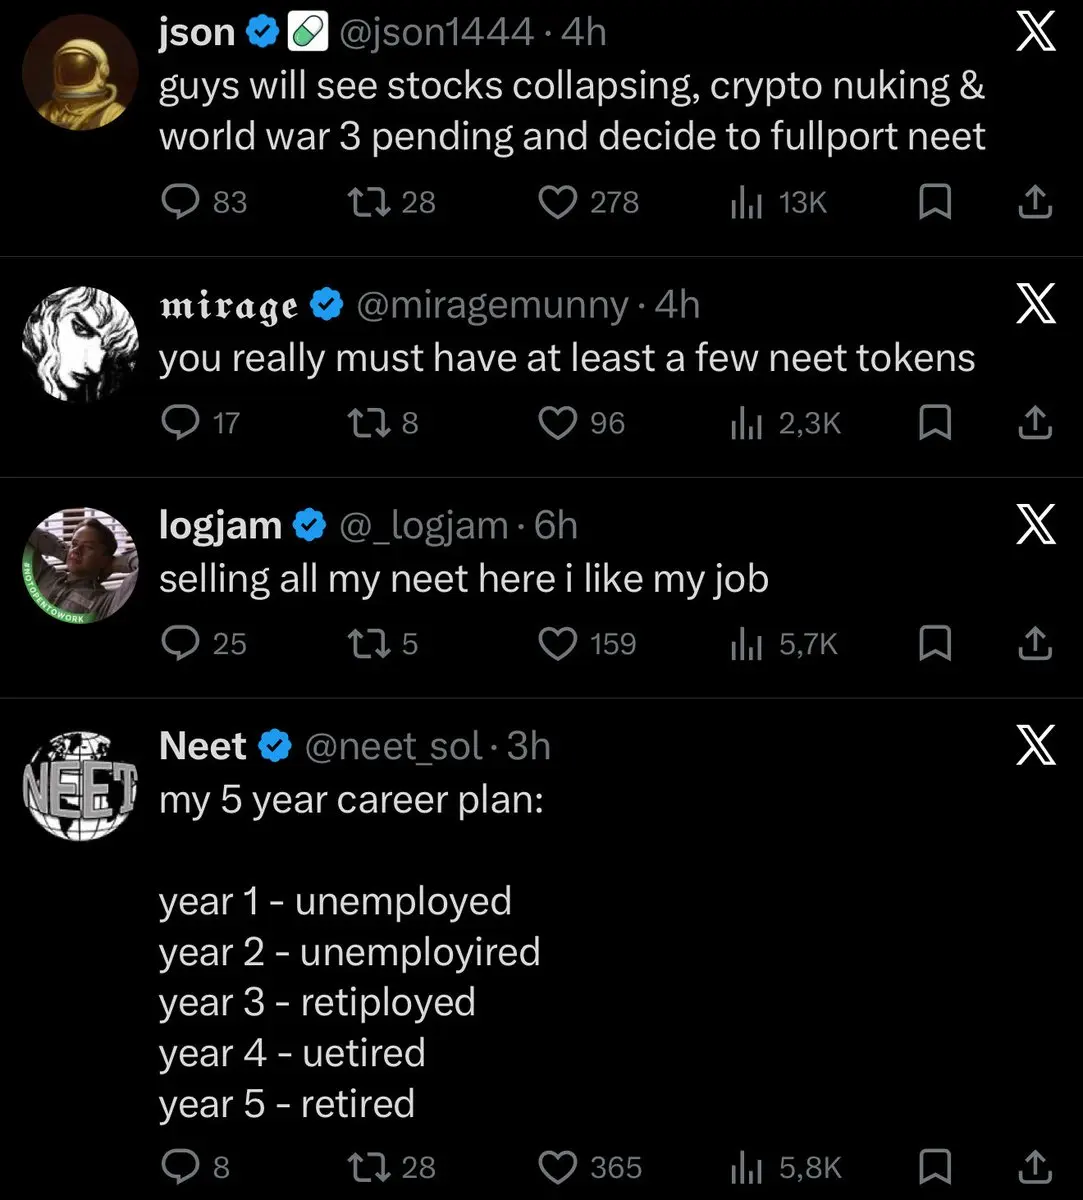Reply to json's stocks collapsing tweet
Screen dimensions: 1083x1200
[181, 203]
